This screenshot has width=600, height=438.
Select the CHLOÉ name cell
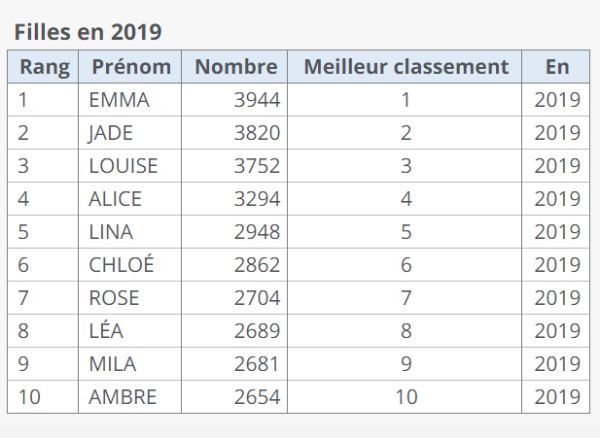pyautogui.click(x=121, y=265)
